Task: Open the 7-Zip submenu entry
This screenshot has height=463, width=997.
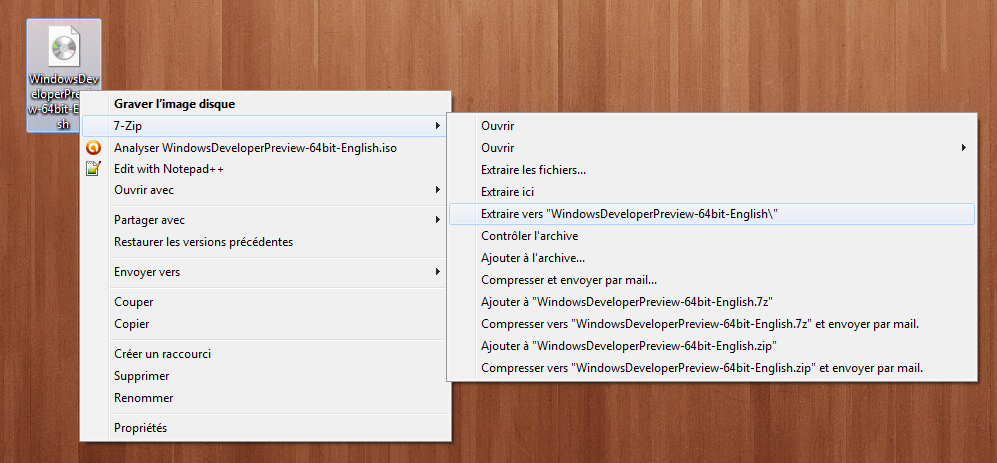Action: [x=265, y=126]
